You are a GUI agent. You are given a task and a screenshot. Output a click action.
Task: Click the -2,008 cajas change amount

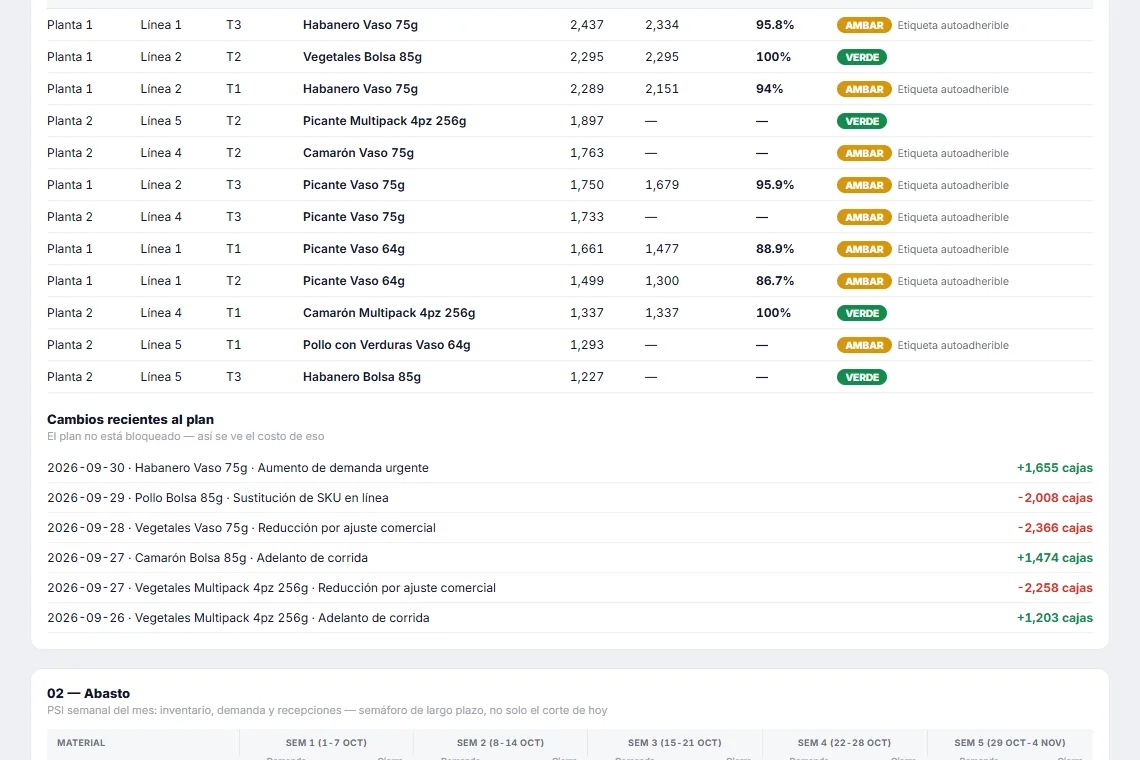1055,498
